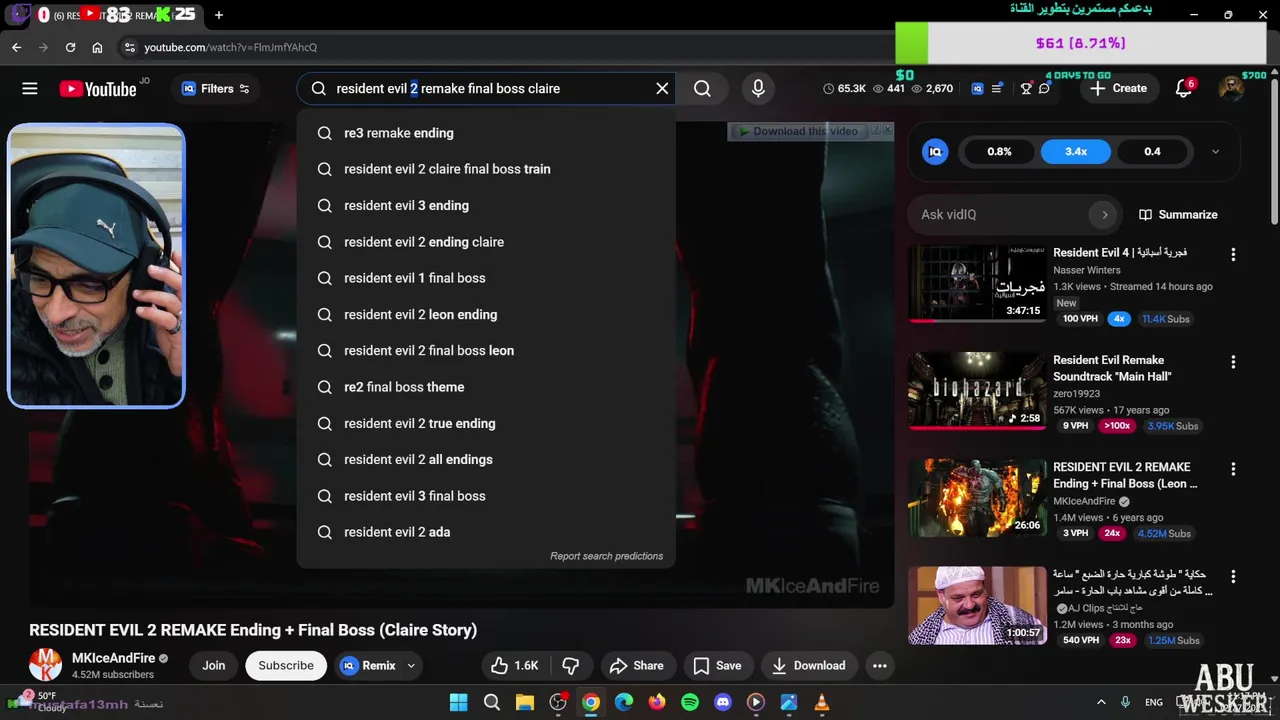Go to the YouTube home logo
This screenshot has width=1280, height=720.
pos(98,89)
